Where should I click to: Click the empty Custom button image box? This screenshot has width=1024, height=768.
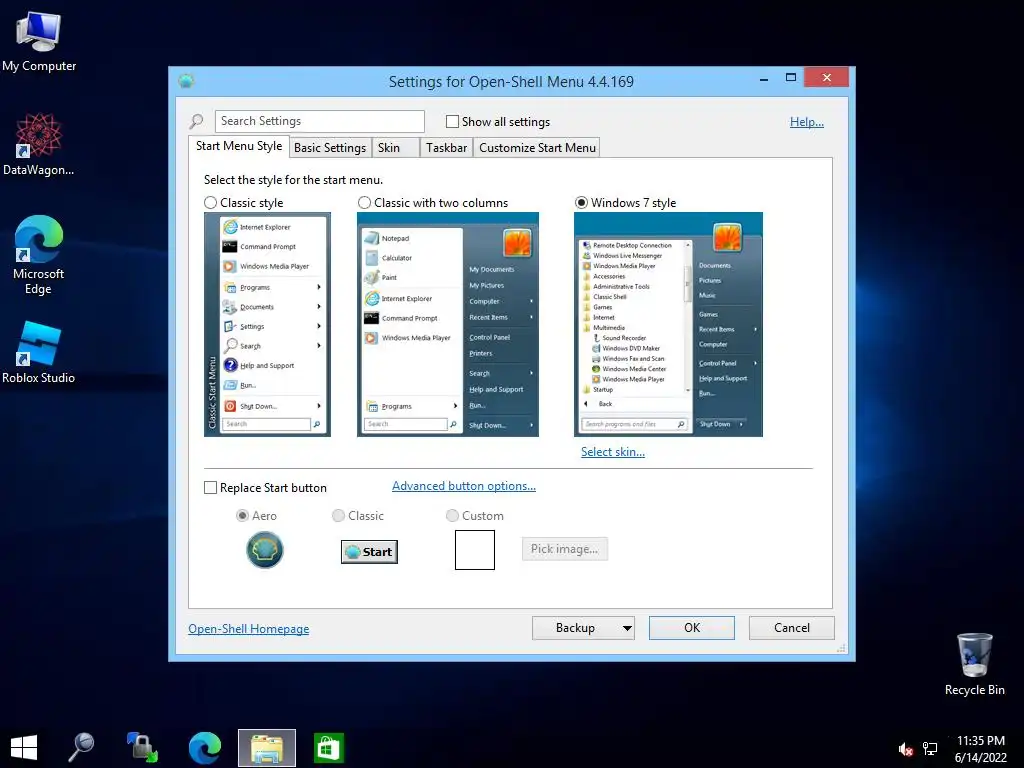pos(475,550)
